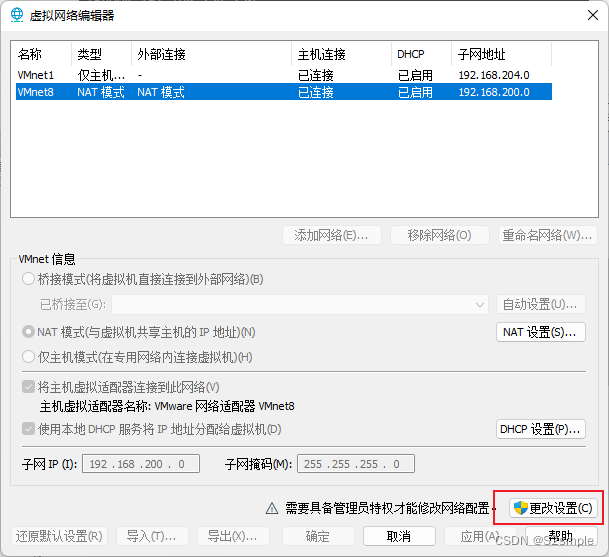The height and width of the screenshot is (557, 609).
Task: Click 导出(X)... button
Action: (233, 536)
